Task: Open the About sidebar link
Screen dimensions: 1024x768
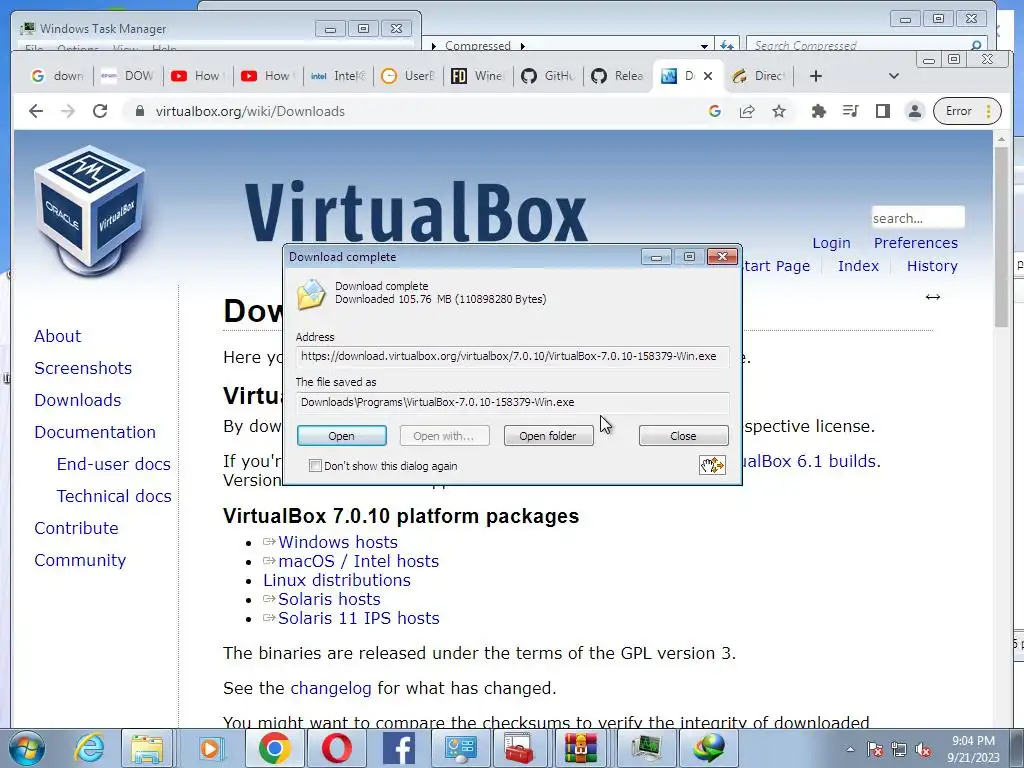Action: (57, 336)
